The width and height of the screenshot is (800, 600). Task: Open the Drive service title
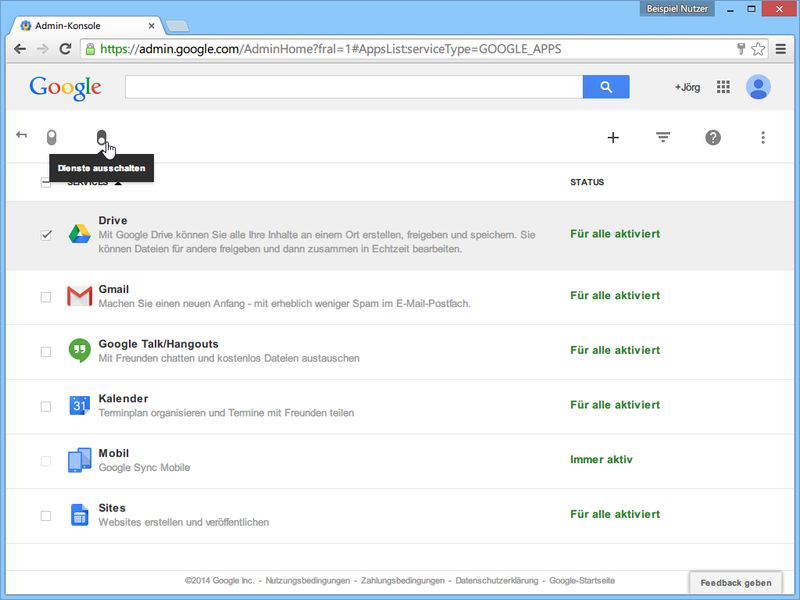(113, 220)
